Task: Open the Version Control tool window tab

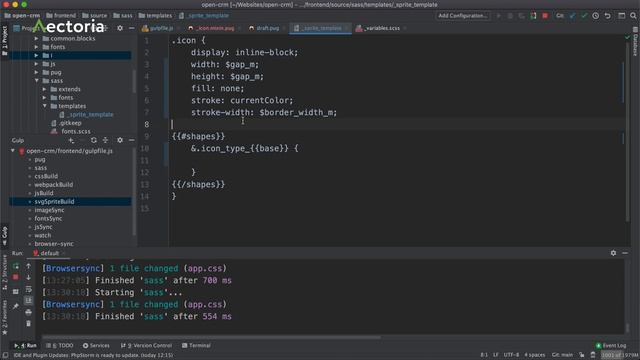Action: point(146,346)
